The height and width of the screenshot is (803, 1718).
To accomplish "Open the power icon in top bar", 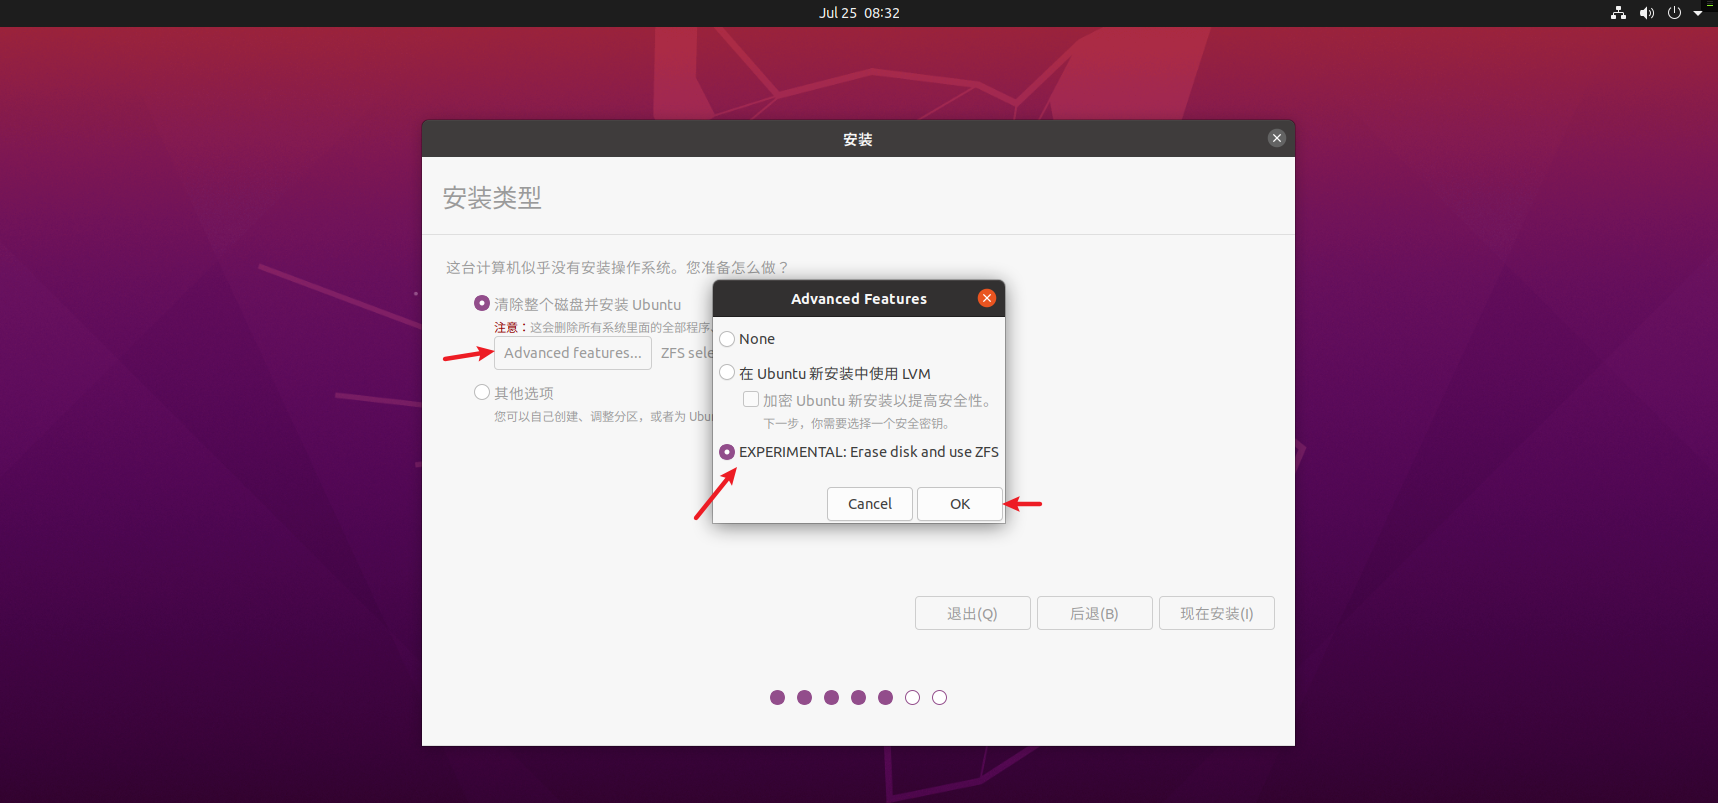I will [1674, 13].
